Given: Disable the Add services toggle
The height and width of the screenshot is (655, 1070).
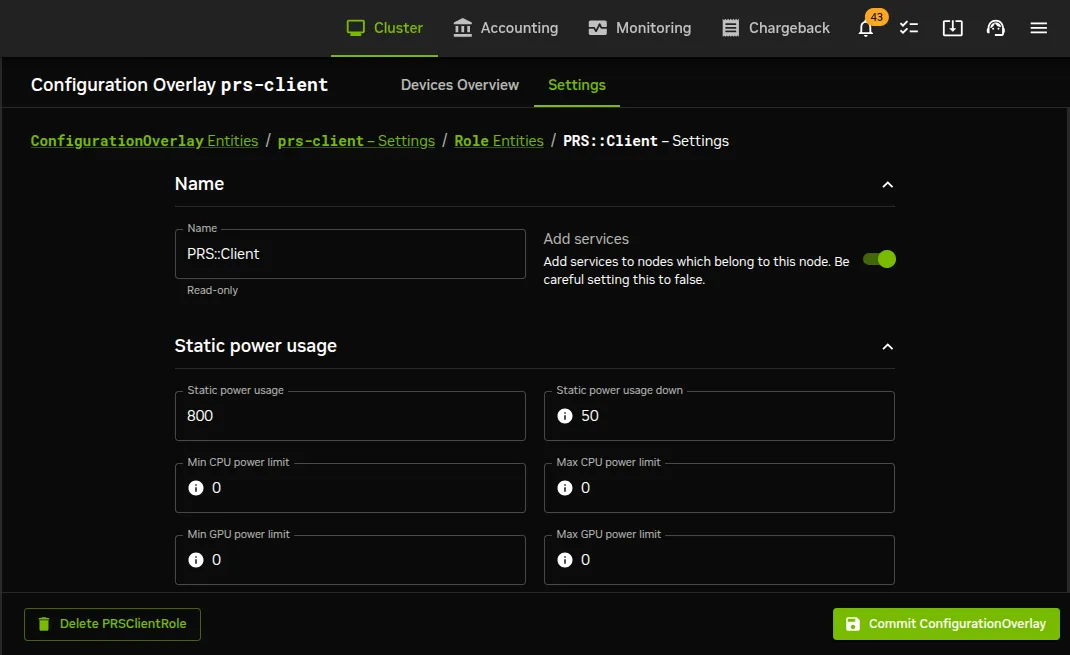Looking at the screenshot, I should [x=879, y=259].
